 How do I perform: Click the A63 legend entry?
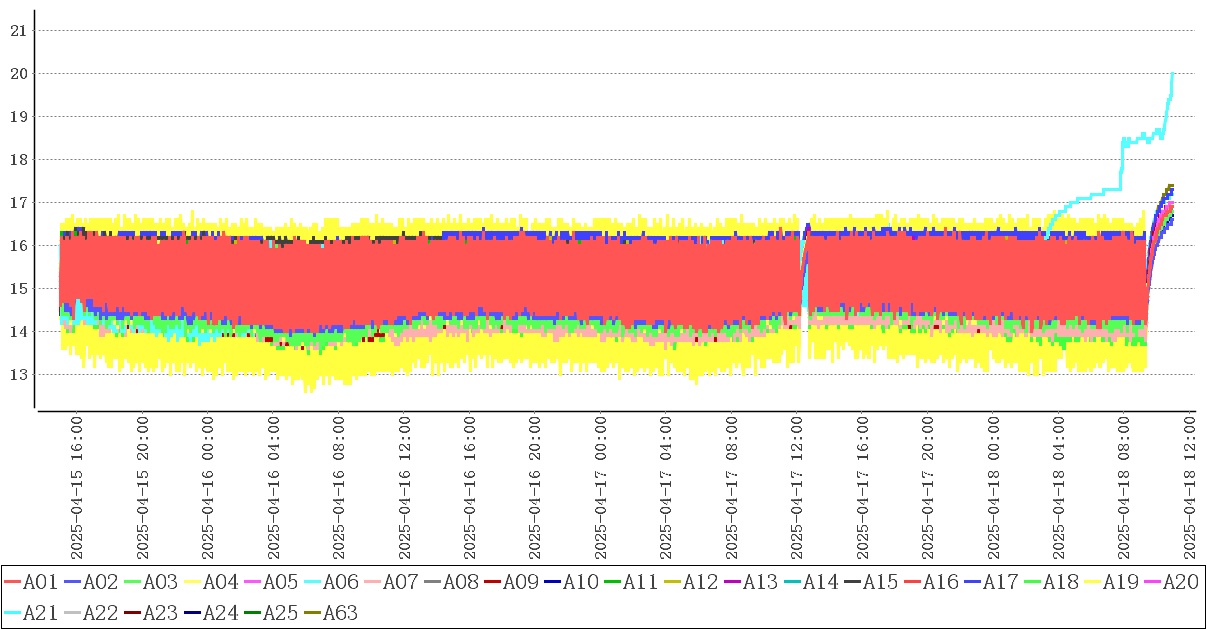click(339, 613)
